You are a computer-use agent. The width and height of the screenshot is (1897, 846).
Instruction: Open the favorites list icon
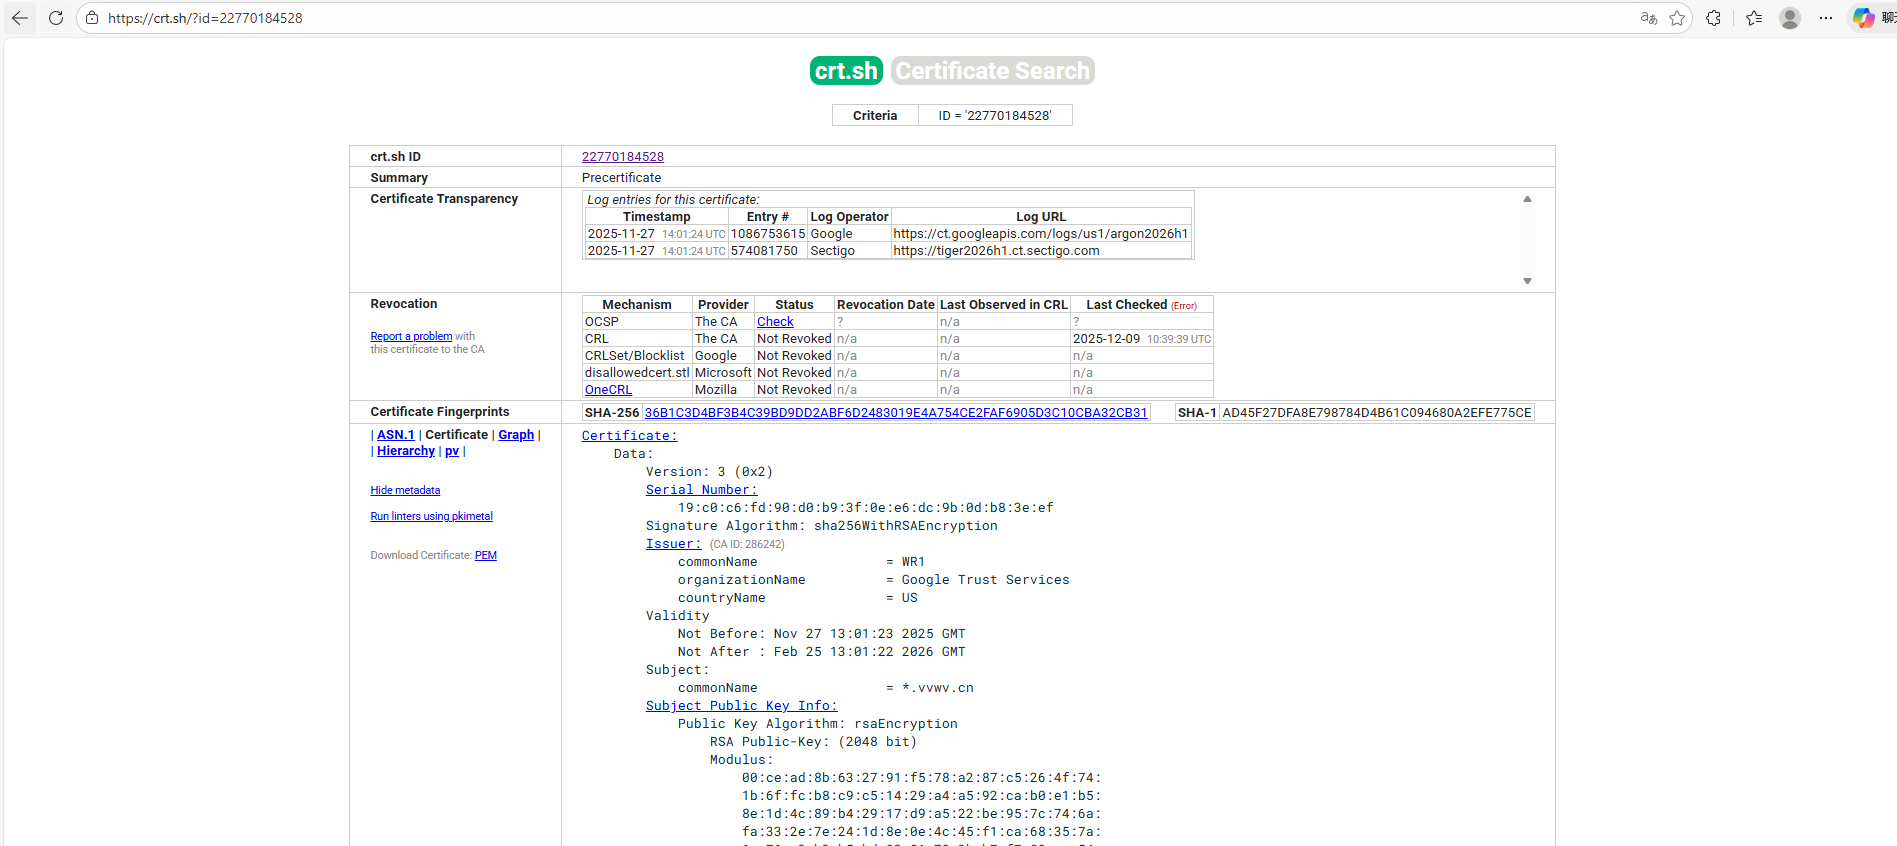[x=1754, y=18]
